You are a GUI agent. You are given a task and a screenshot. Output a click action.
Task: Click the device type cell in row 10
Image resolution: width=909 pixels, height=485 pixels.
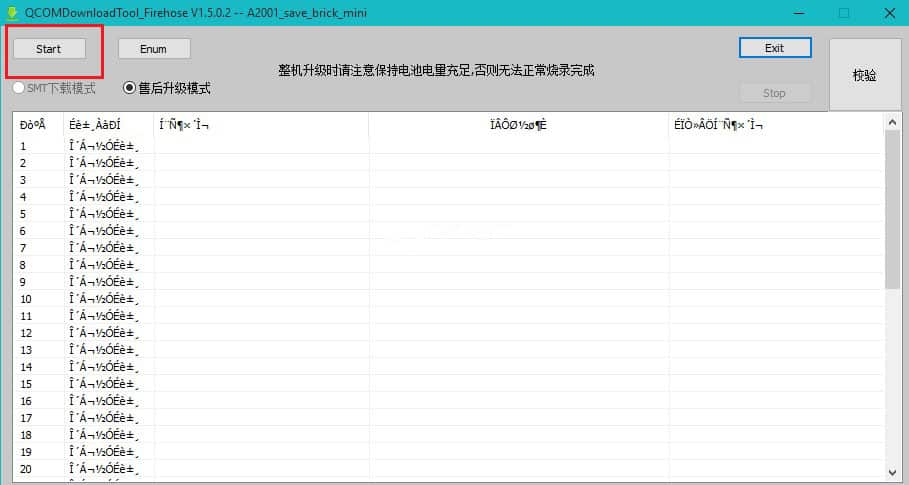(x=108, y=299)
